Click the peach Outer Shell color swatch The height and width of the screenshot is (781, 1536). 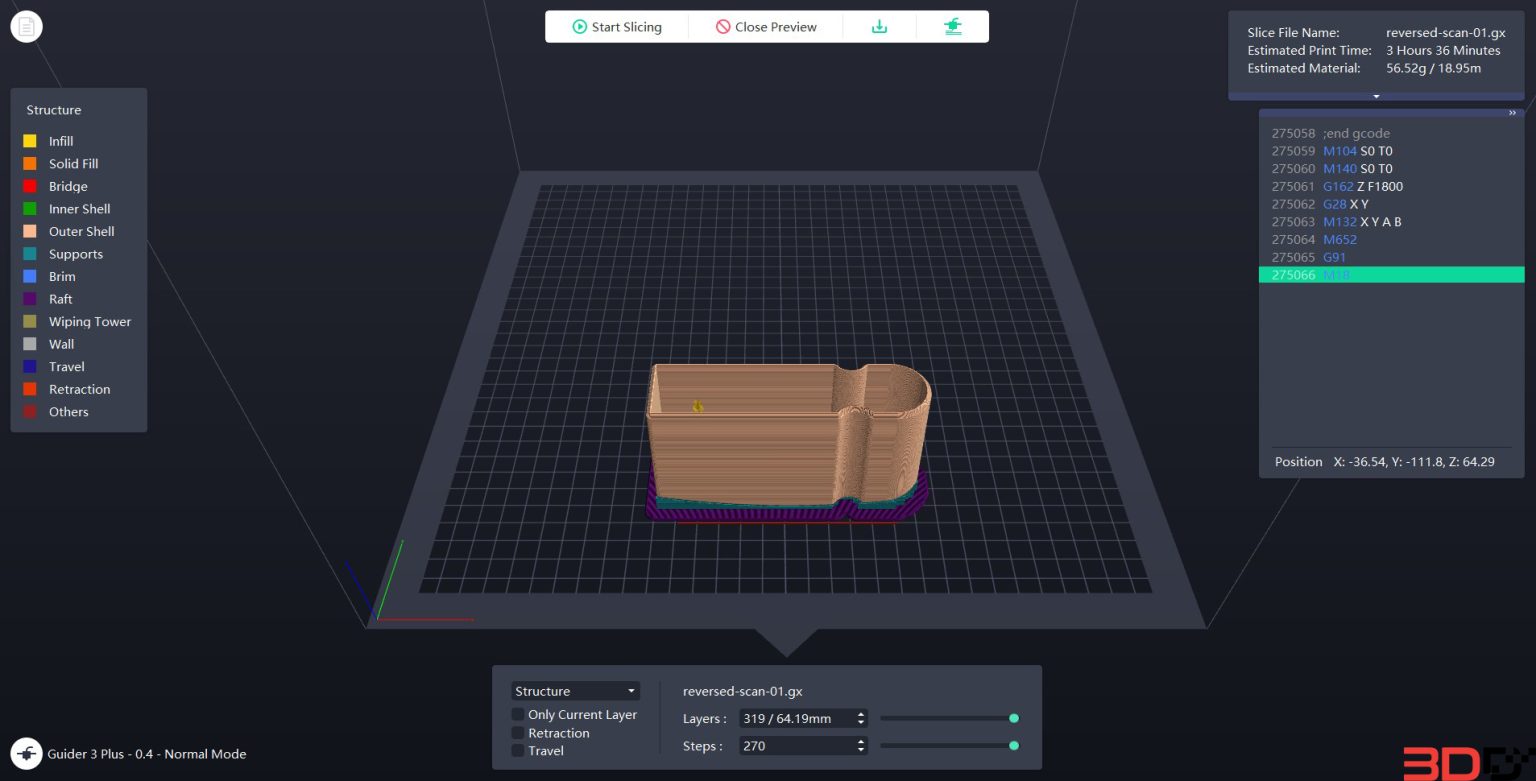[x=30, y=231]
